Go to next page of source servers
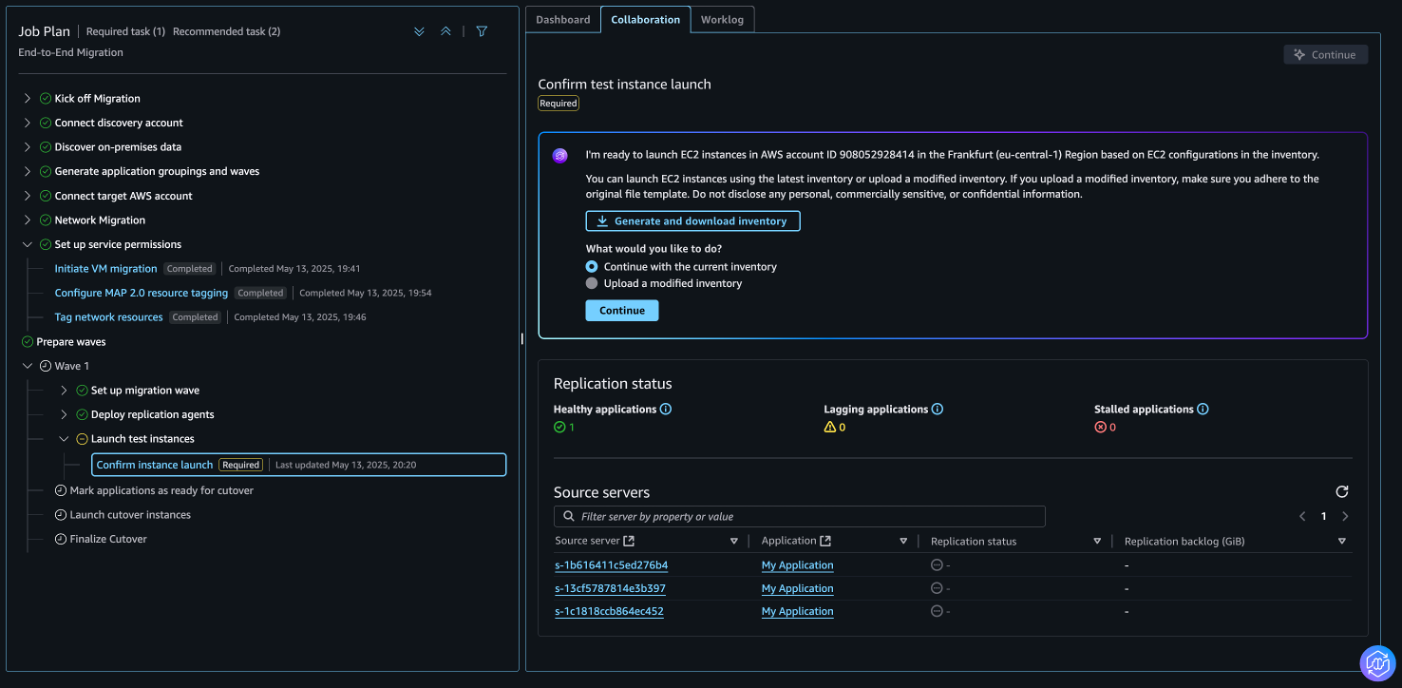The image size is (1402, 688). tap(1345, 516)
